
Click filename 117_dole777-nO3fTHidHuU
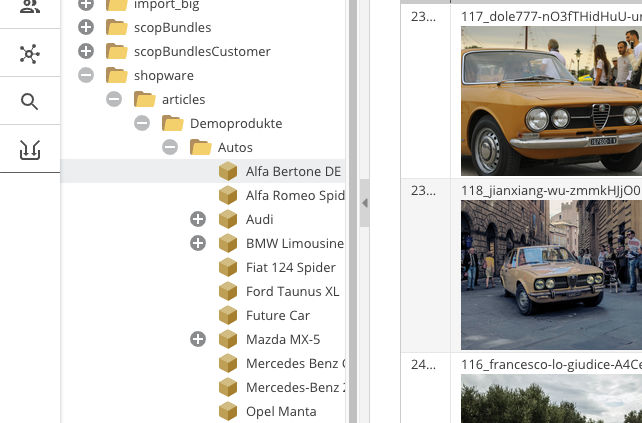coord(551,17)
